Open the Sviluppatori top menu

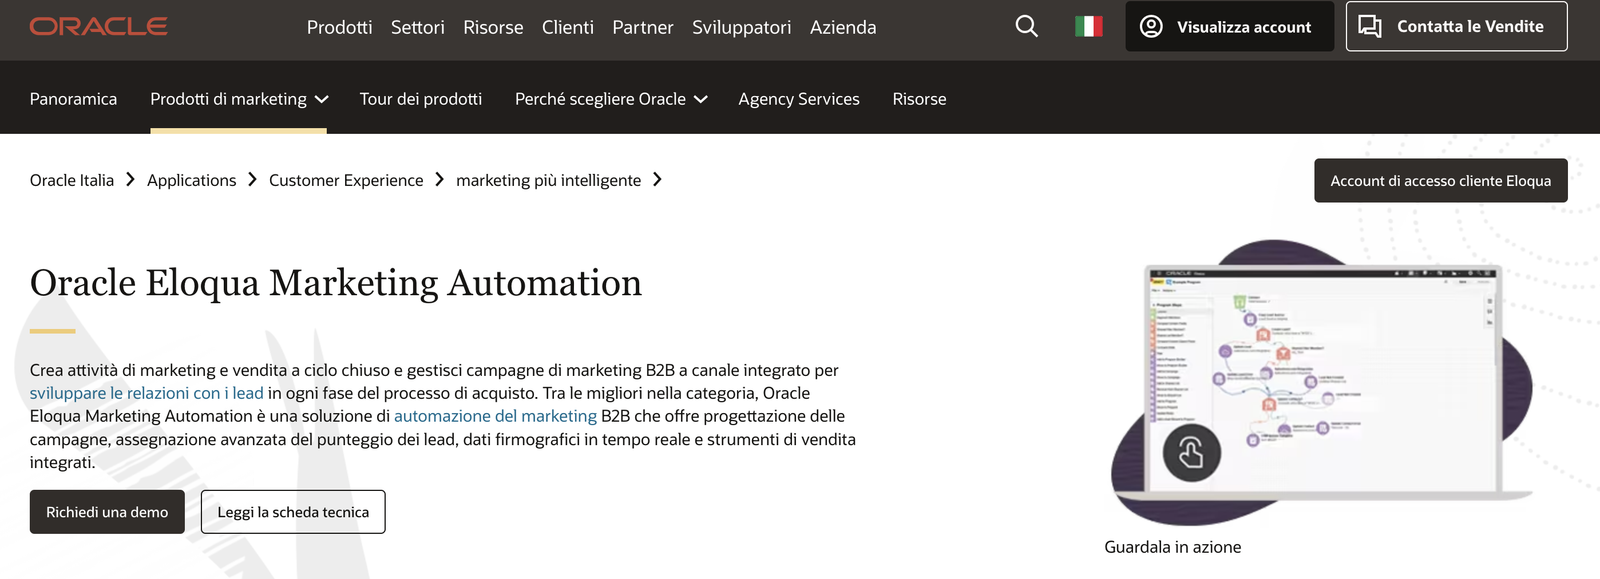[741, 28]
